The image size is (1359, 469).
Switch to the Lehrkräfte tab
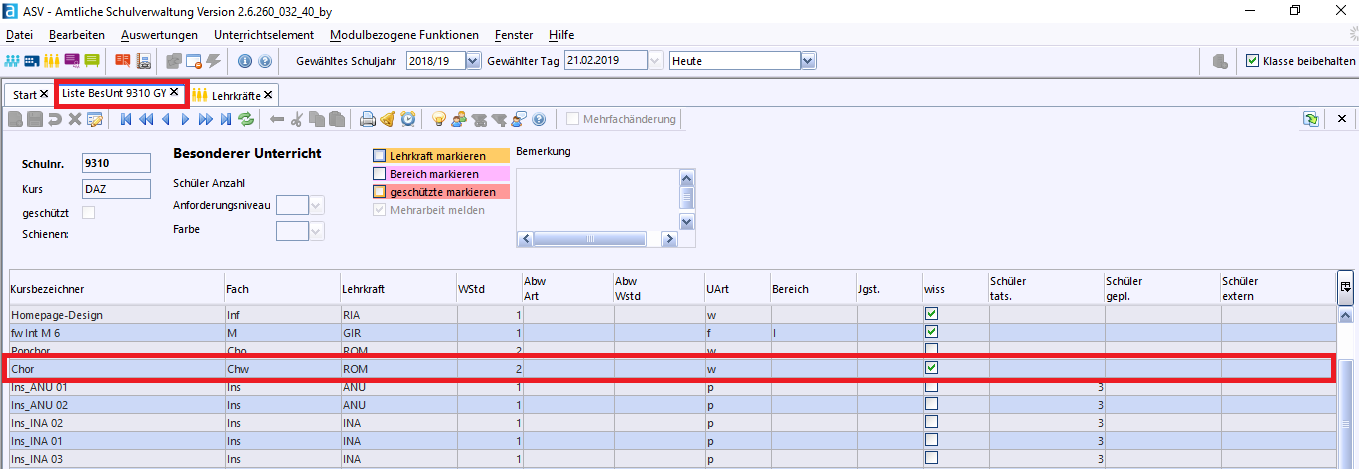pos(236,95)
